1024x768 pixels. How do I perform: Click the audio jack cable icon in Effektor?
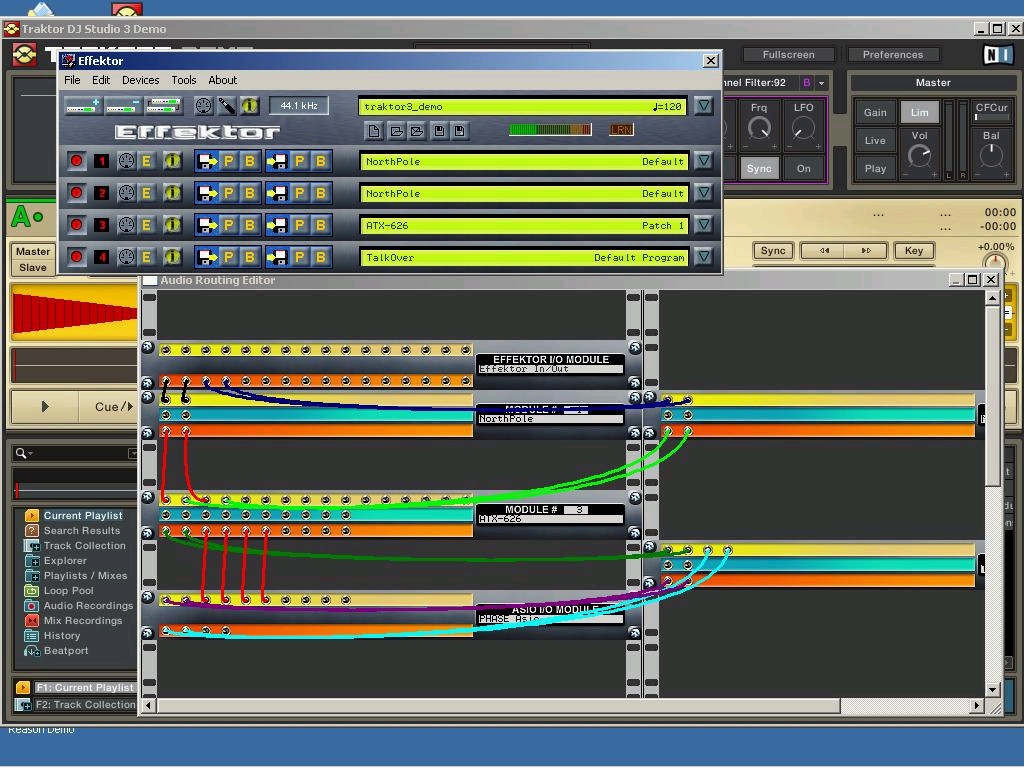[226, 106]
